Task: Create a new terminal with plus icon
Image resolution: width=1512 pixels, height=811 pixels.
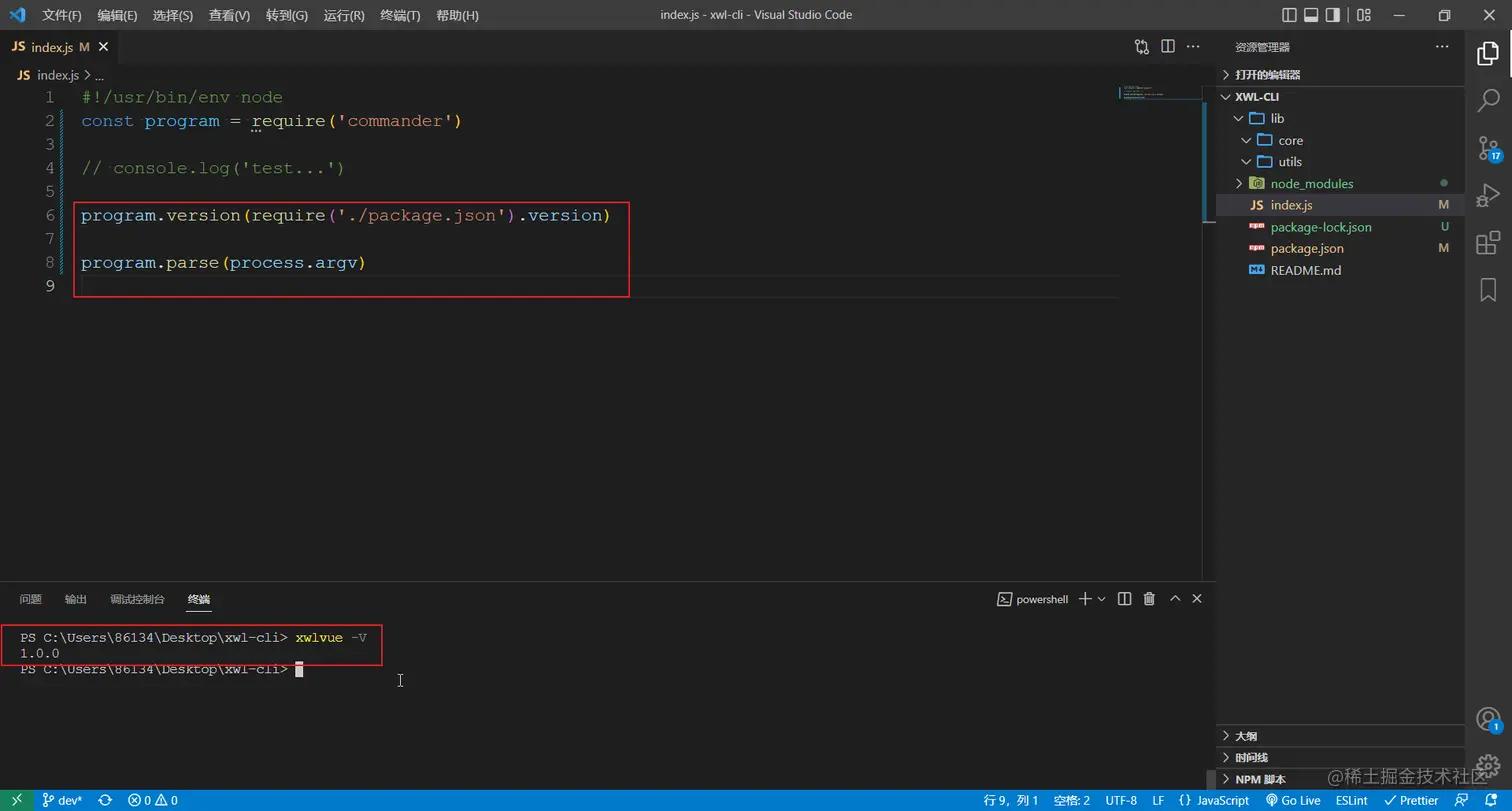Action: [x=1085, y=599]
